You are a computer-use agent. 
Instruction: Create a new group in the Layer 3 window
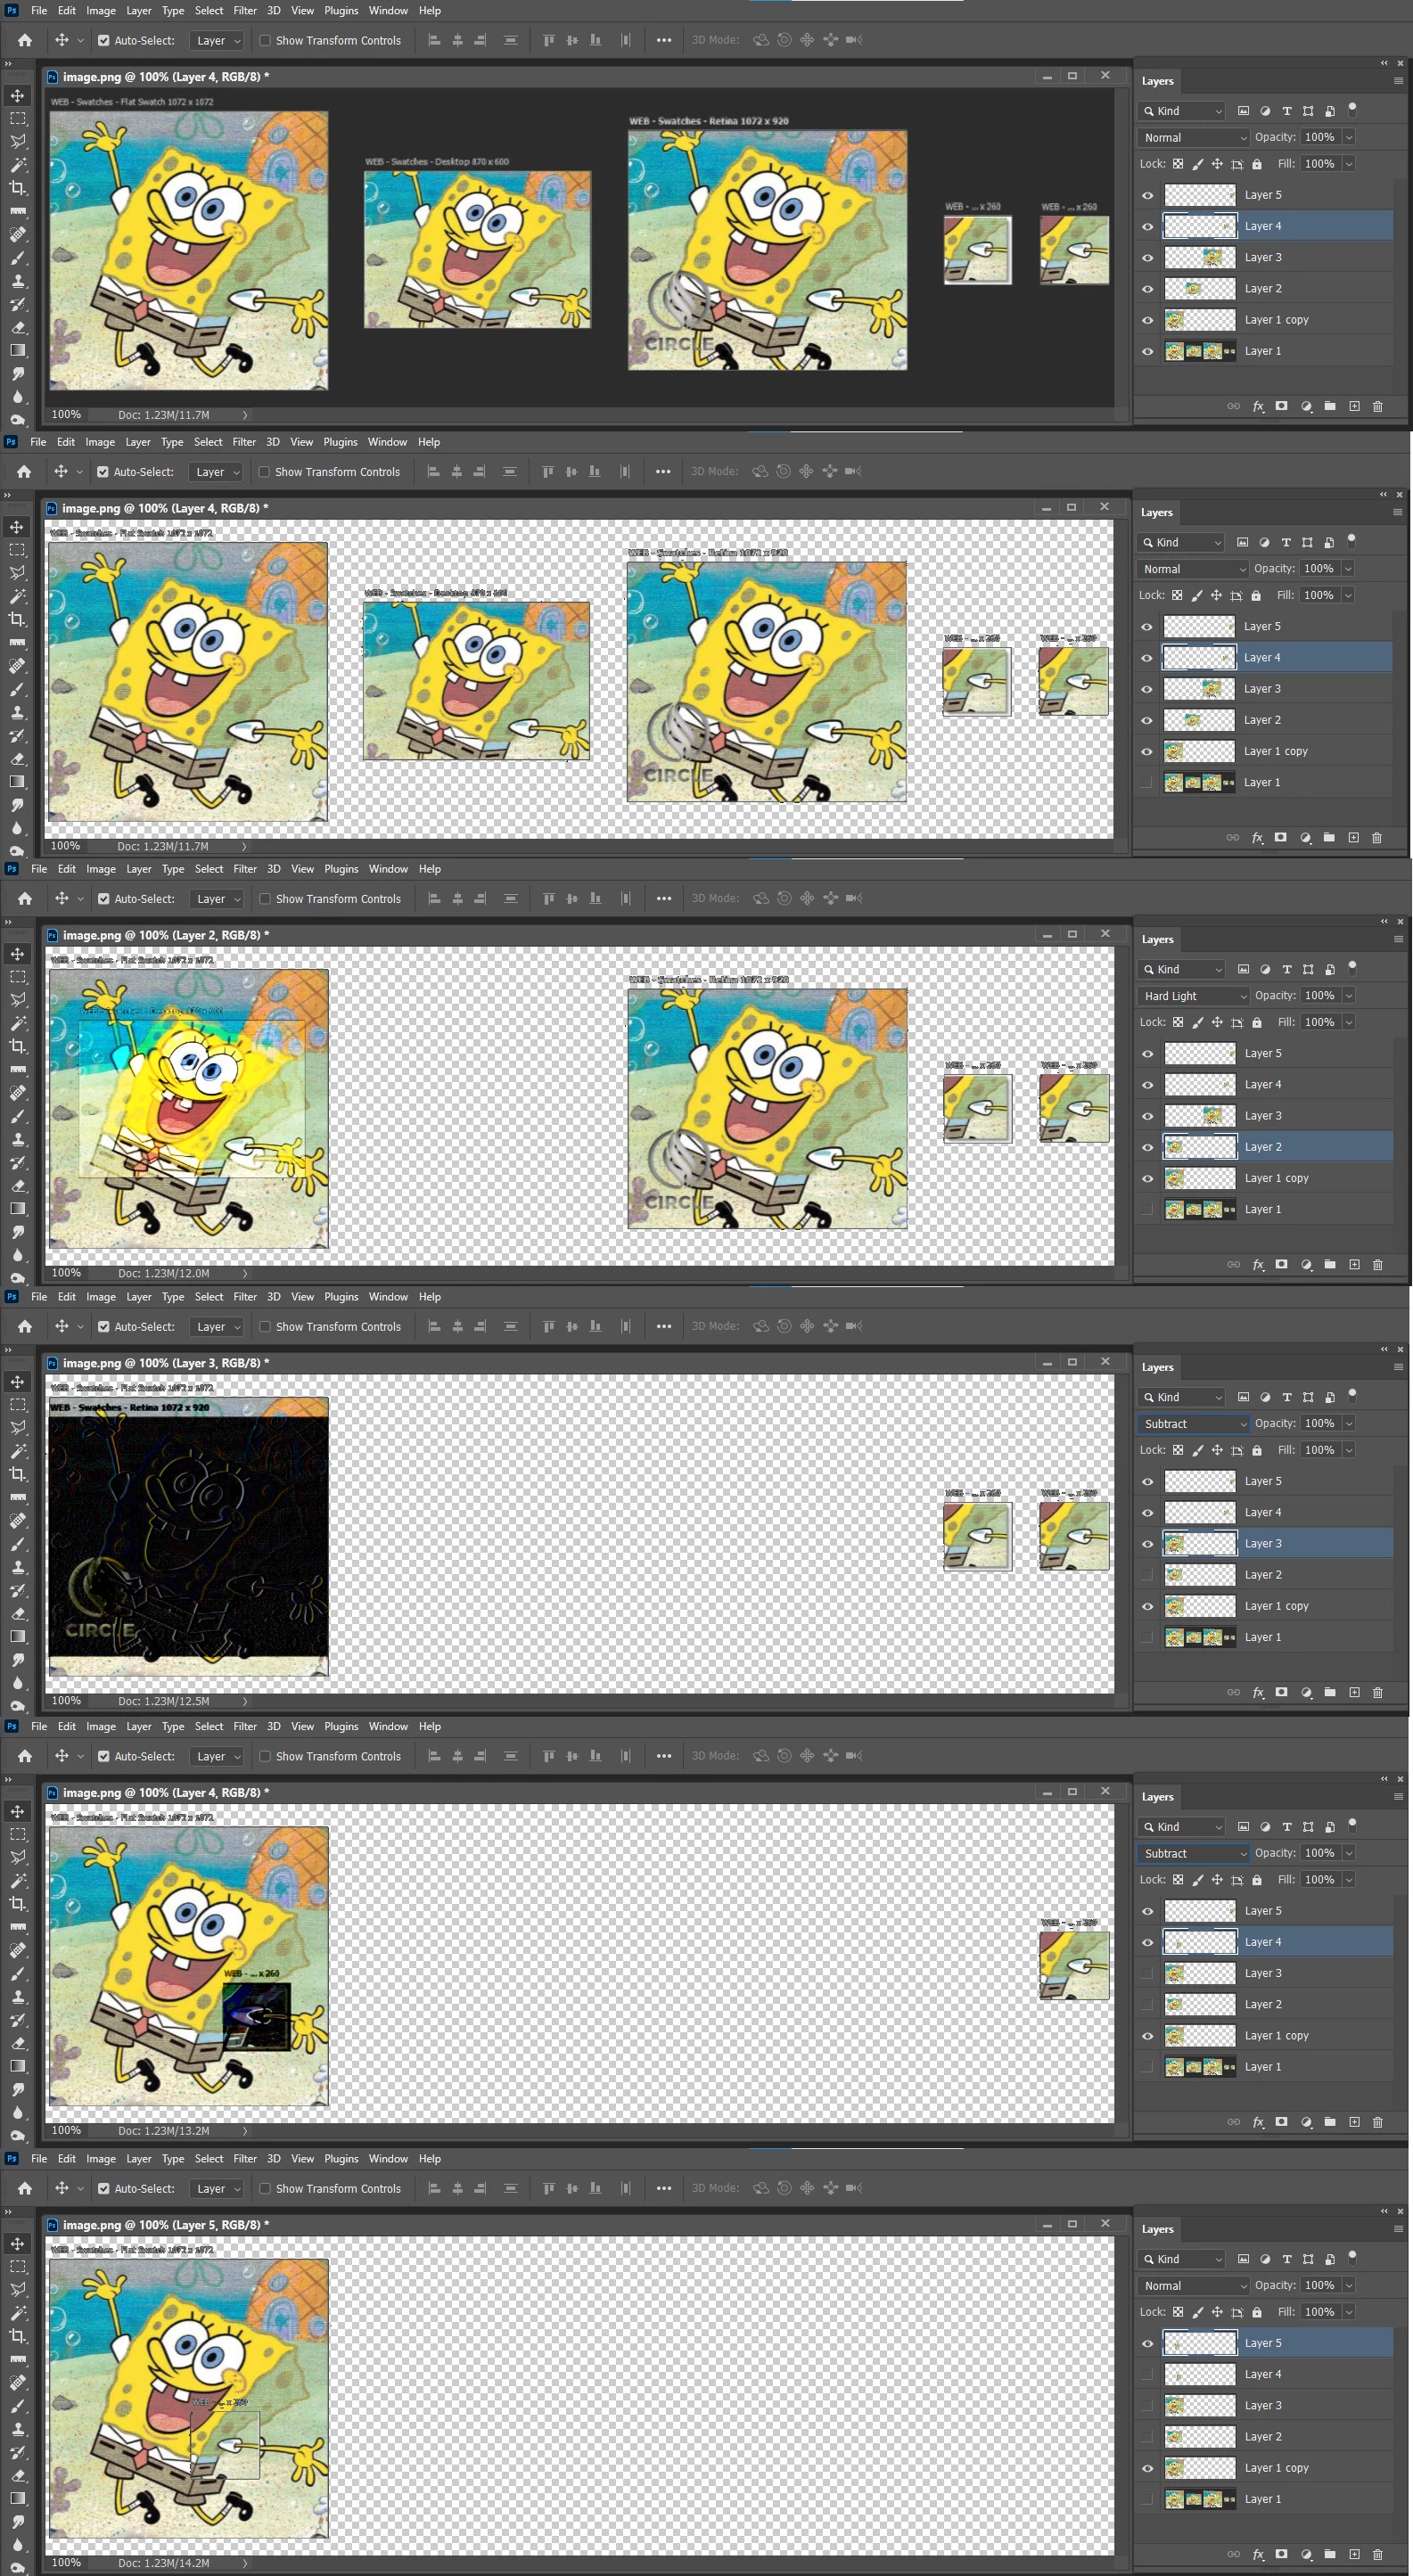(1330, 1692)
